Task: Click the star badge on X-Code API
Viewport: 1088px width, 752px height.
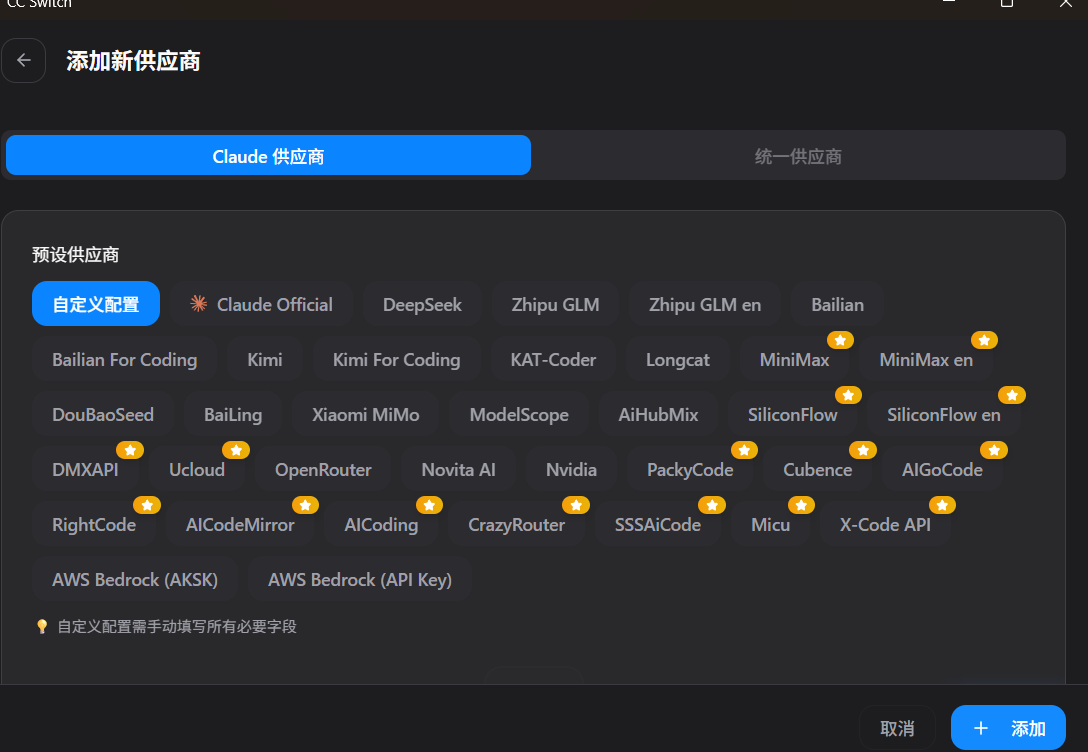Action: [x=942, y=505]
